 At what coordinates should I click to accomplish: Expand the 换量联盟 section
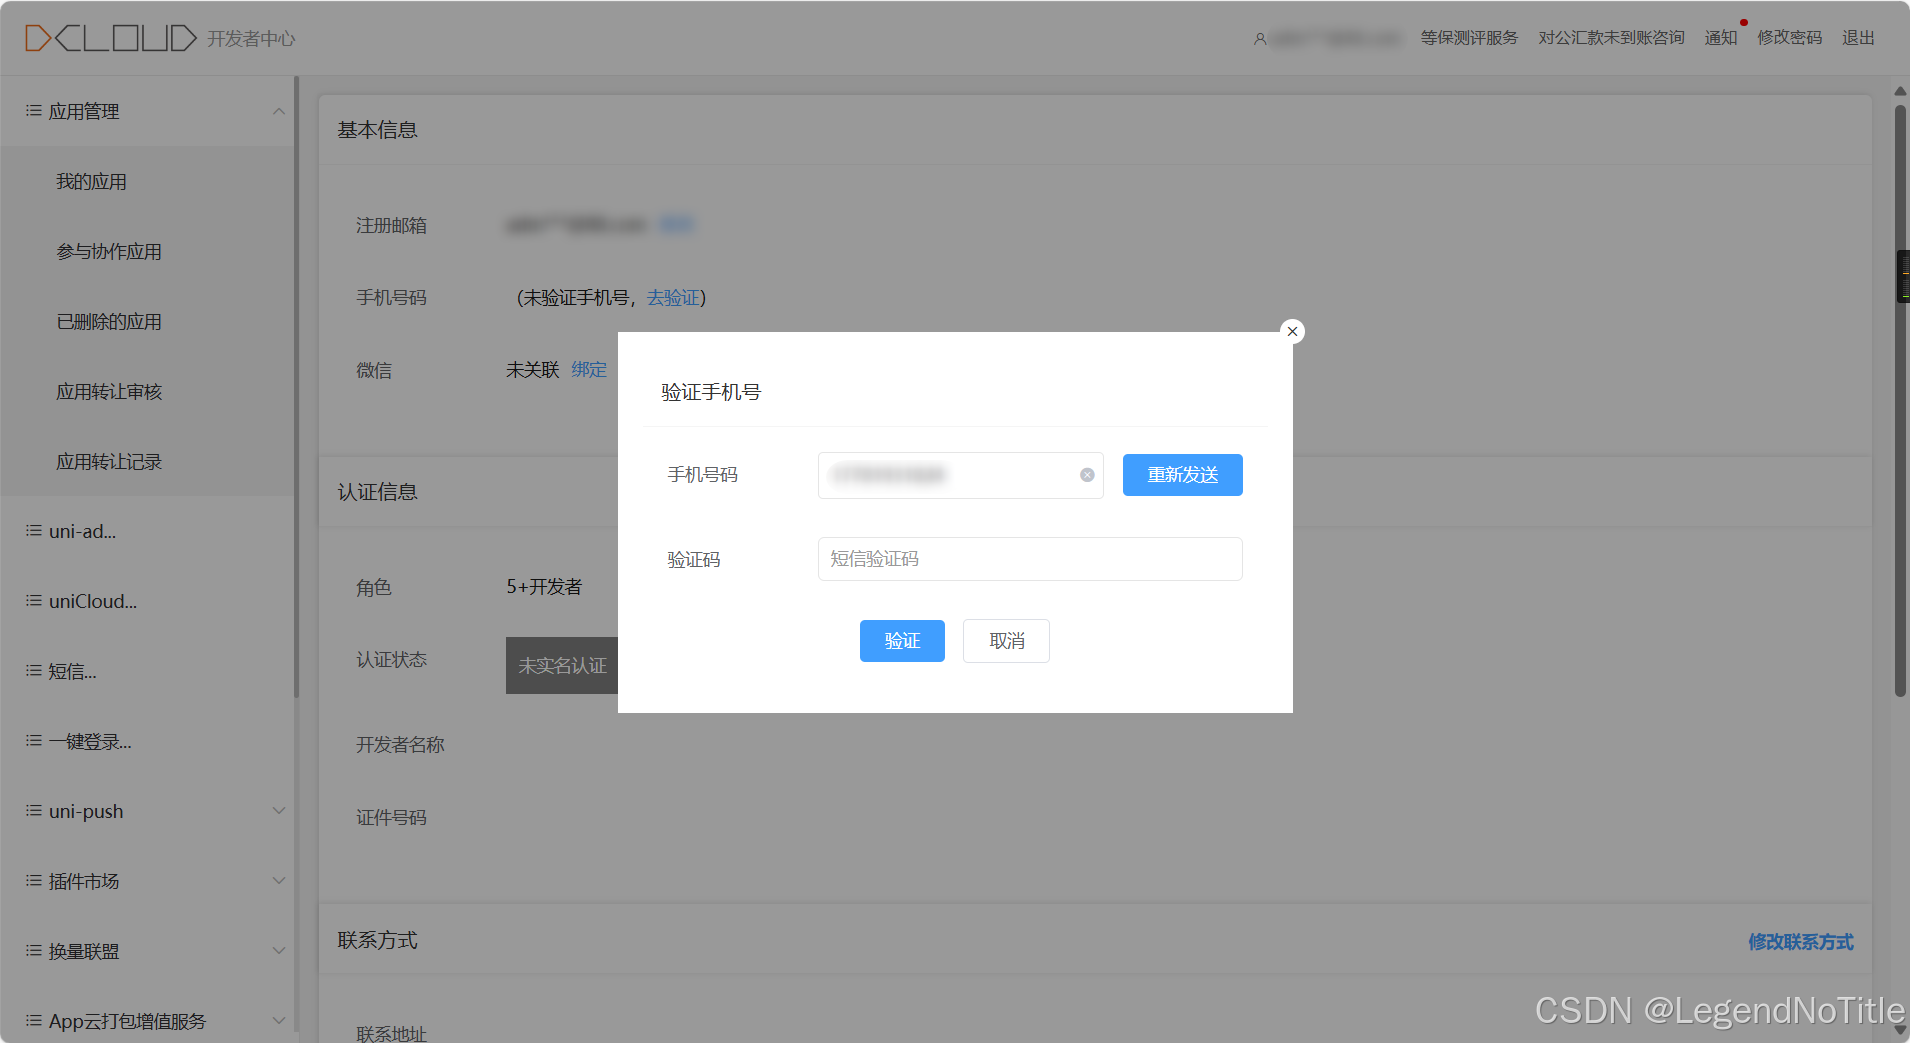pos(279,950)
